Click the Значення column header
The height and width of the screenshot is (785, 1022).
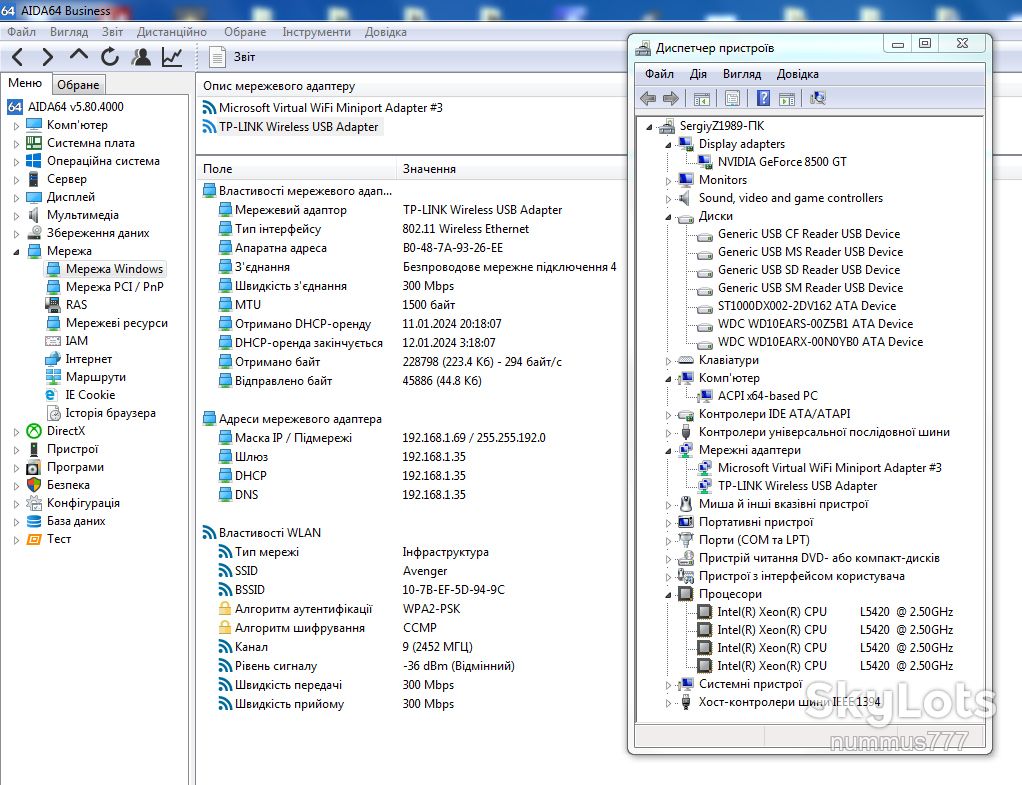pyautogui.click(x=429, y=169)
